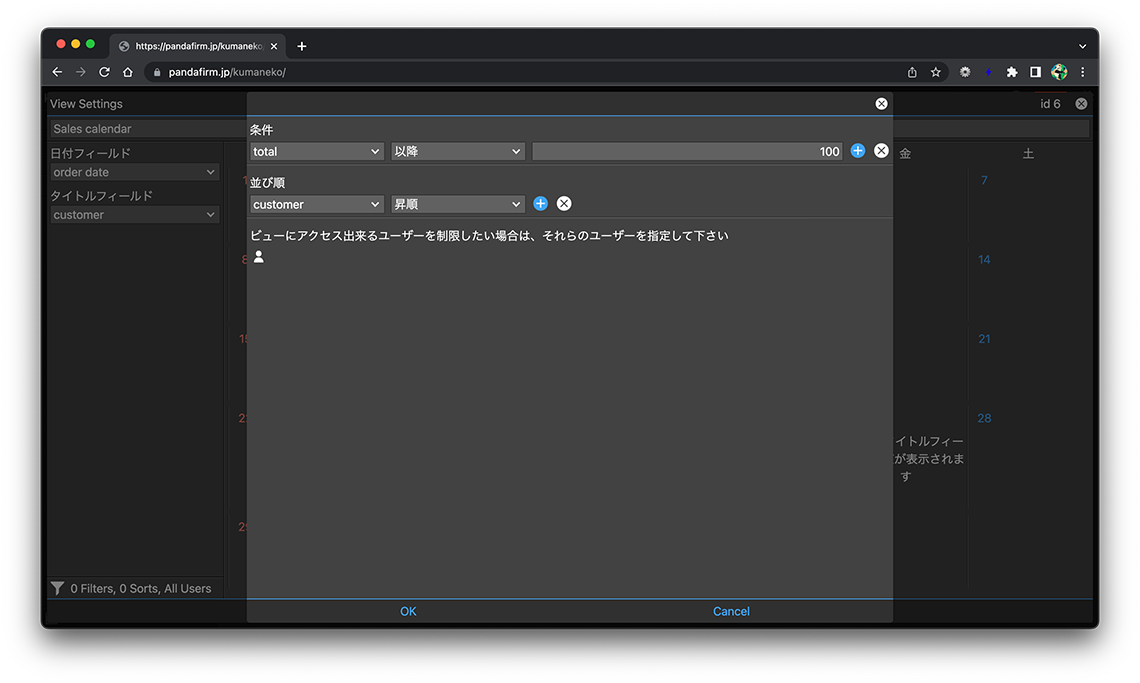
Task: Bookmark page with the star icon
Action: click(x=936, y=72)
